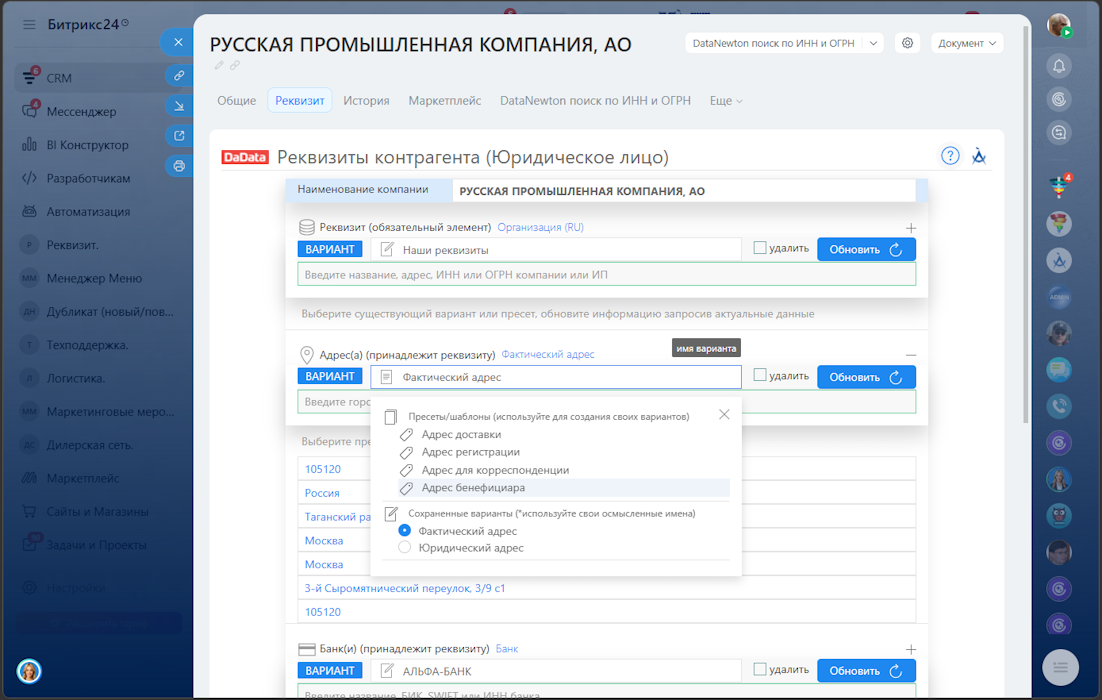
Task: Choose the Адрес доставки preset
Action: (x=461, y=435)
